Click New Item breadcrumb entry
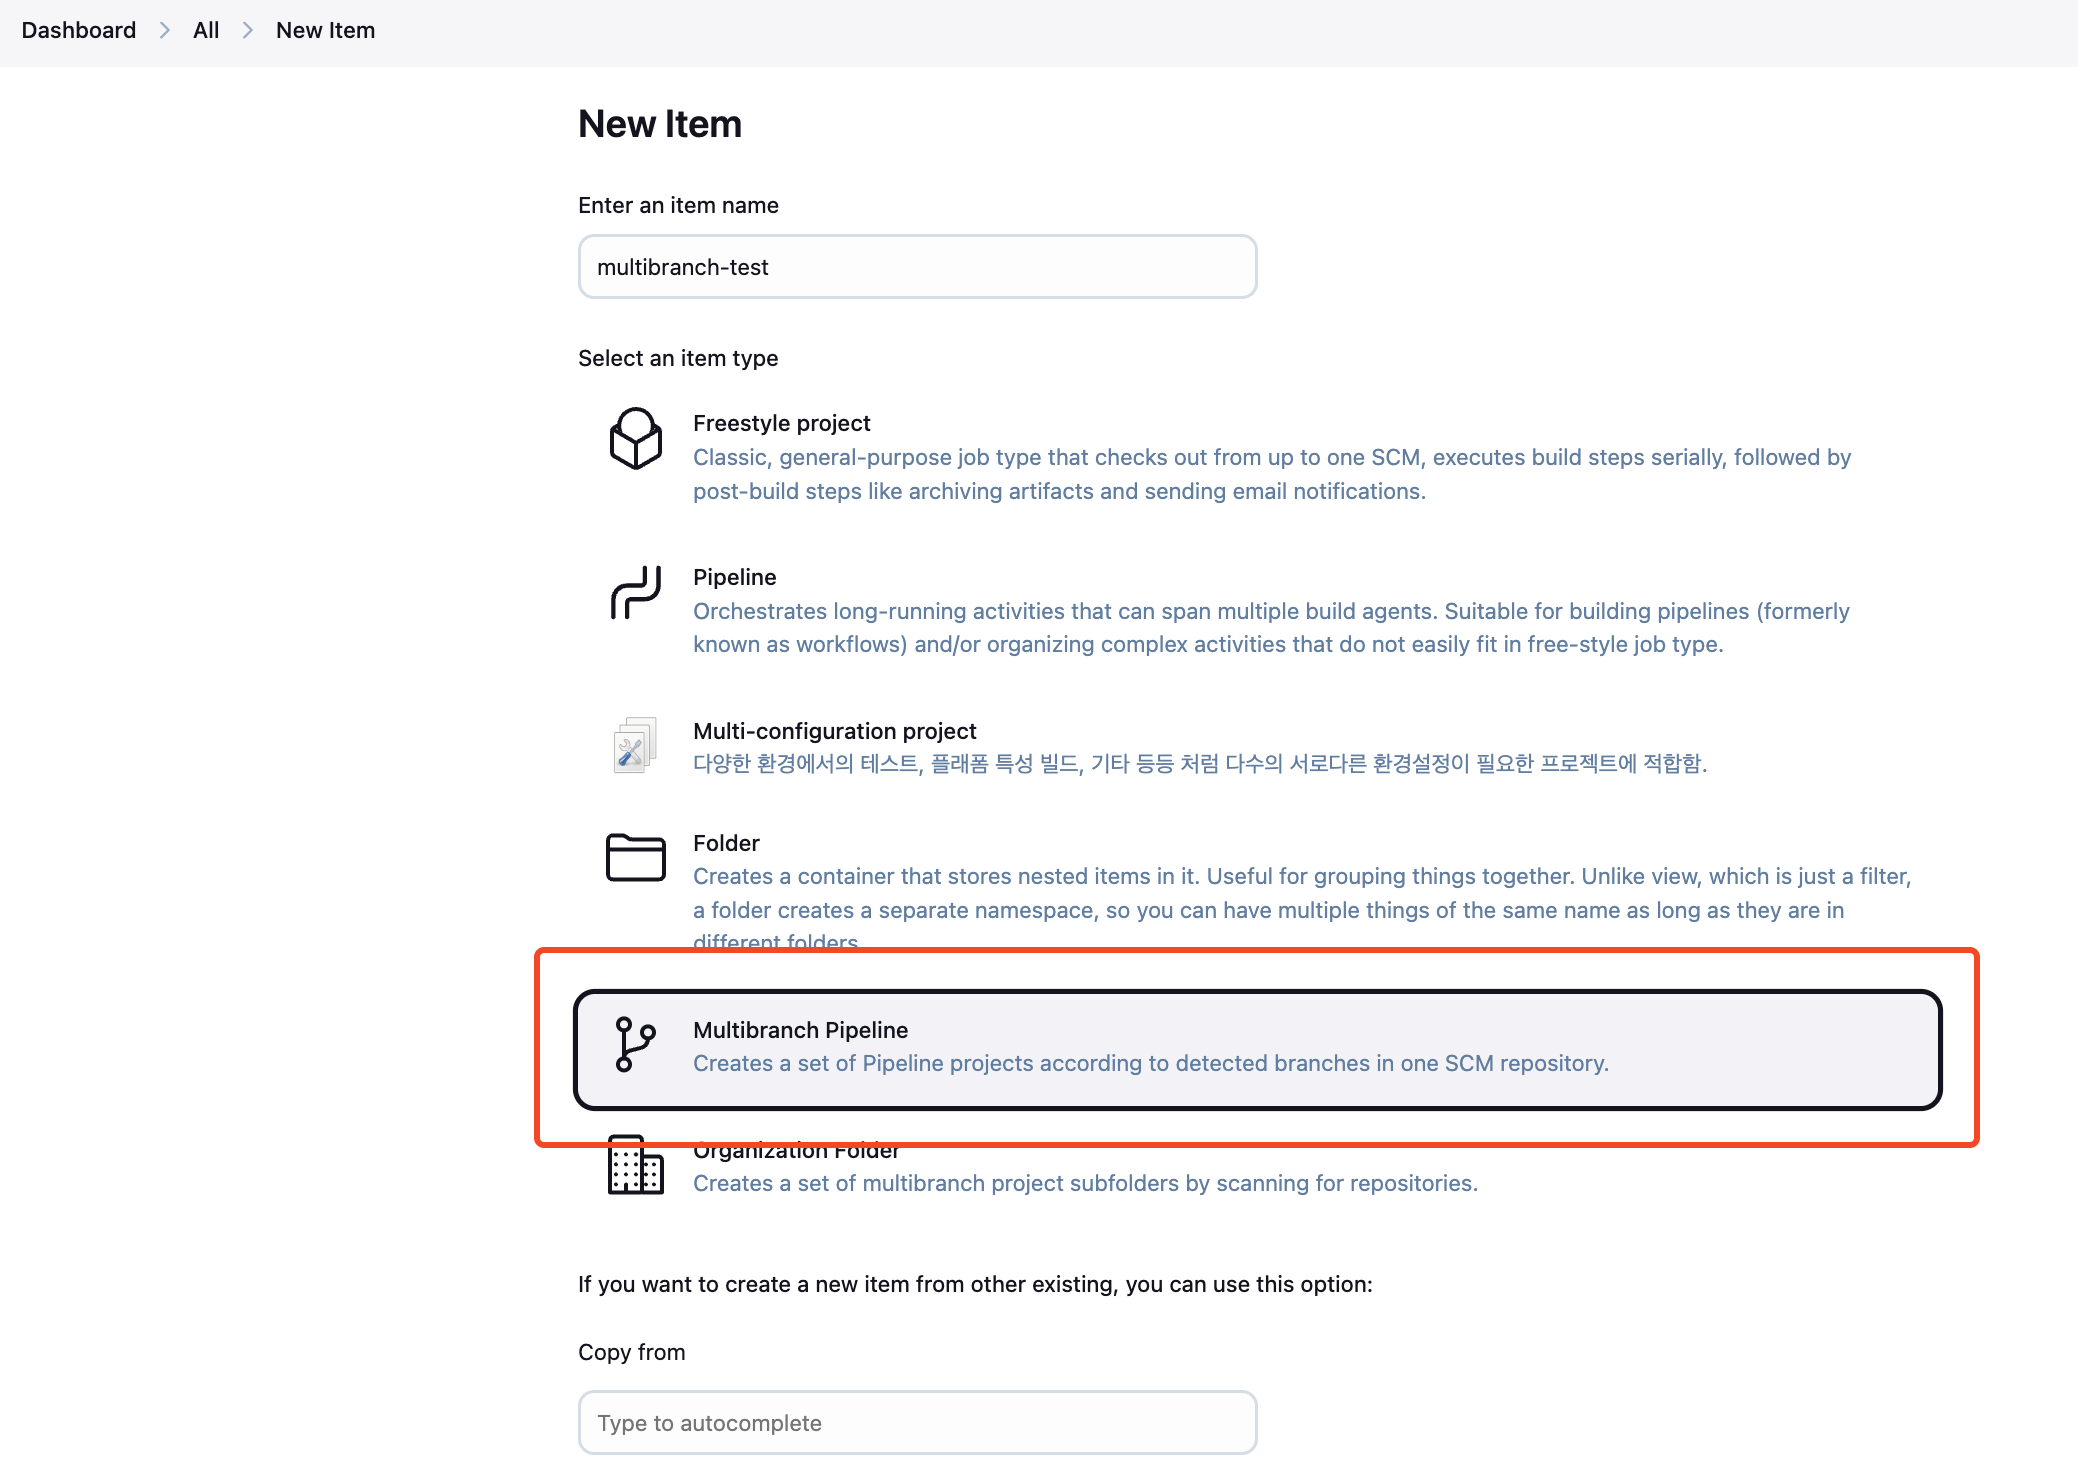Screen dimensions: 2078x1468 pyautogui.click(x=325, y=31)
